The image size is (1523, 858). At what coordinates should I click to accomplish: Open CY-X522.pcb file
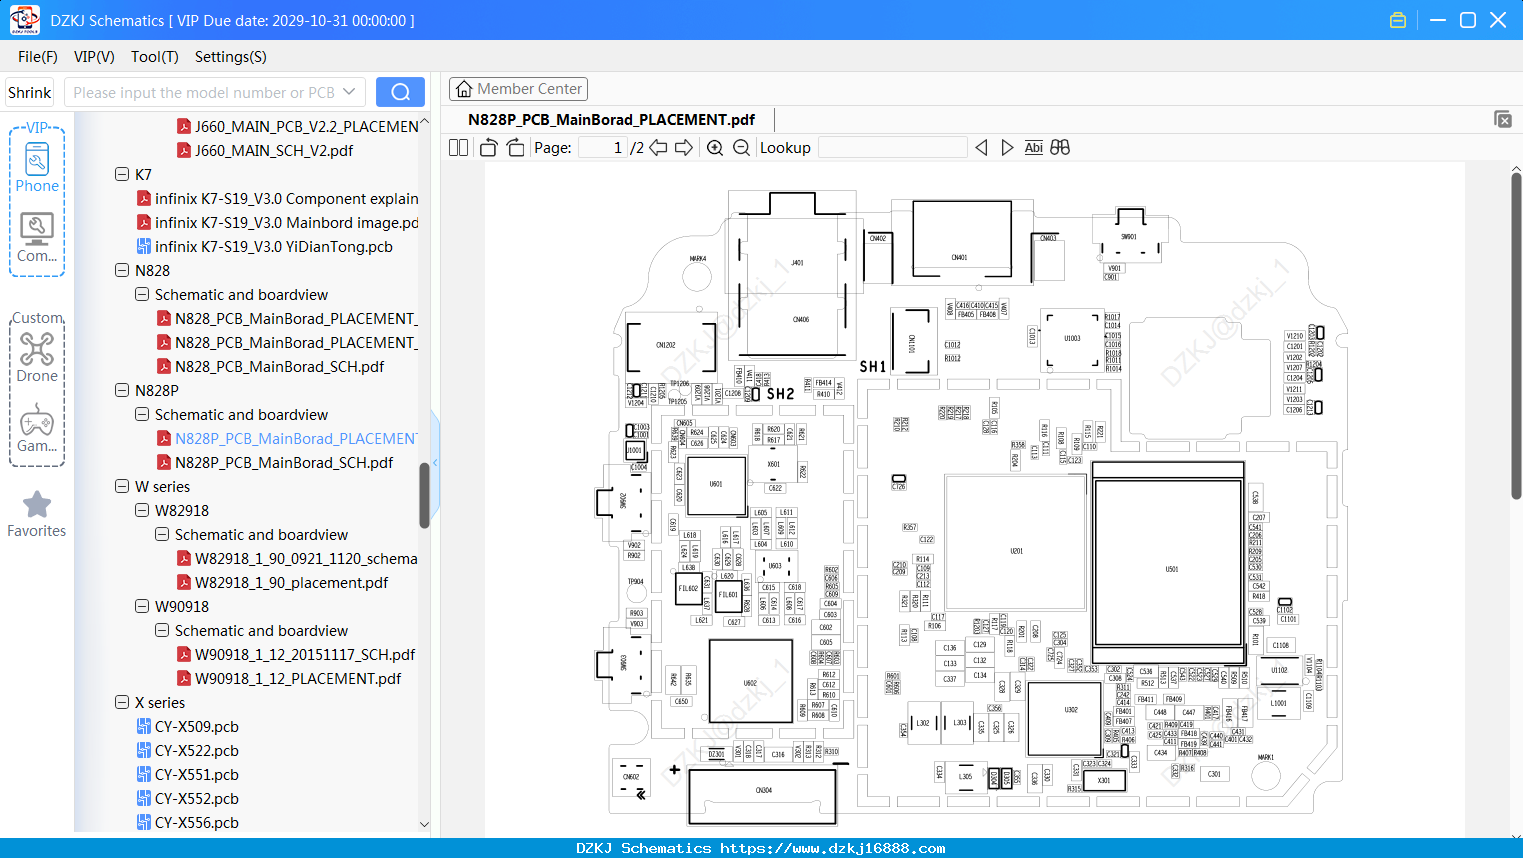pos(196,750)
